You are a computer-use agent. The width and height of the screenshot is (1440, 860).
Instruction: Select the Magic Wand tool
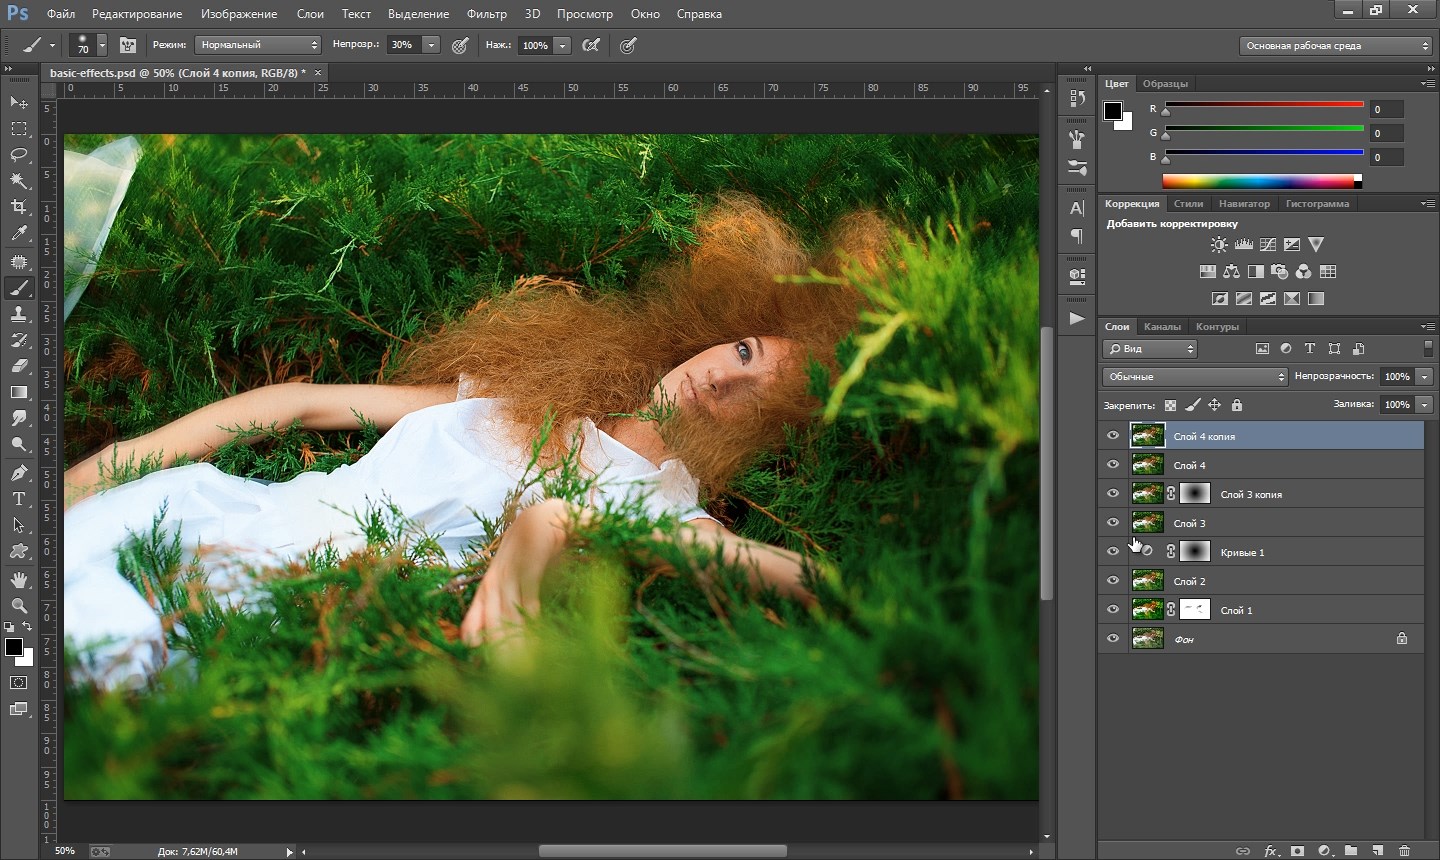pos(19,181)
